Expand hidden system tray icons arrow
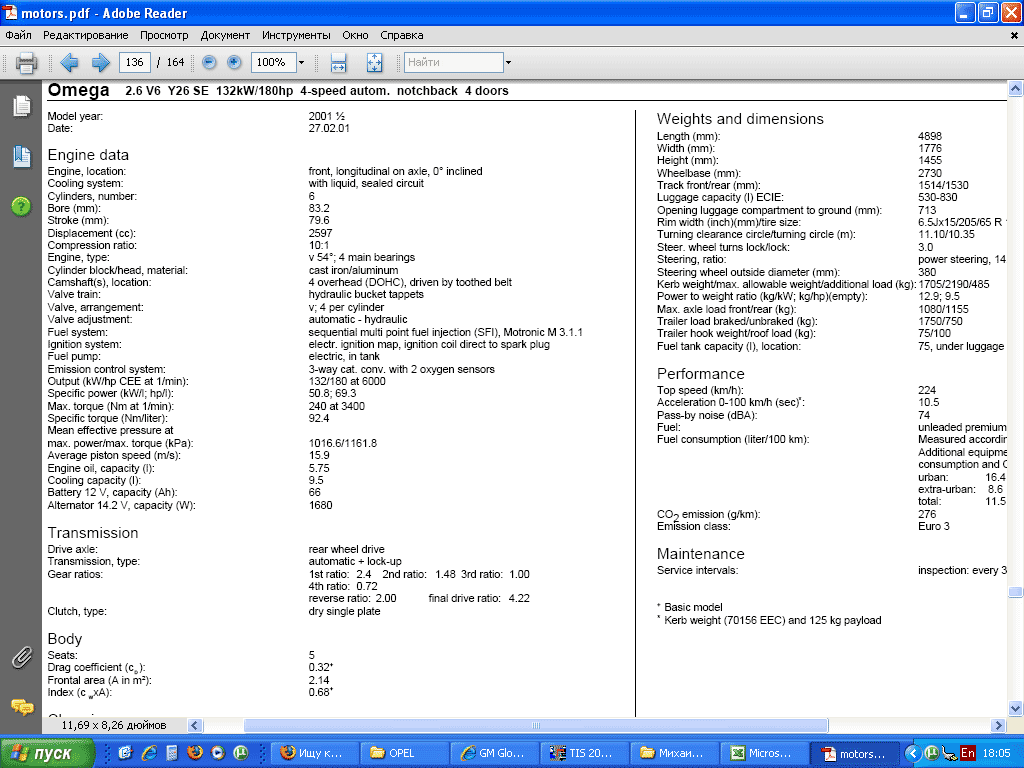This screenshot has height=768, width=1024. point(913,753)
